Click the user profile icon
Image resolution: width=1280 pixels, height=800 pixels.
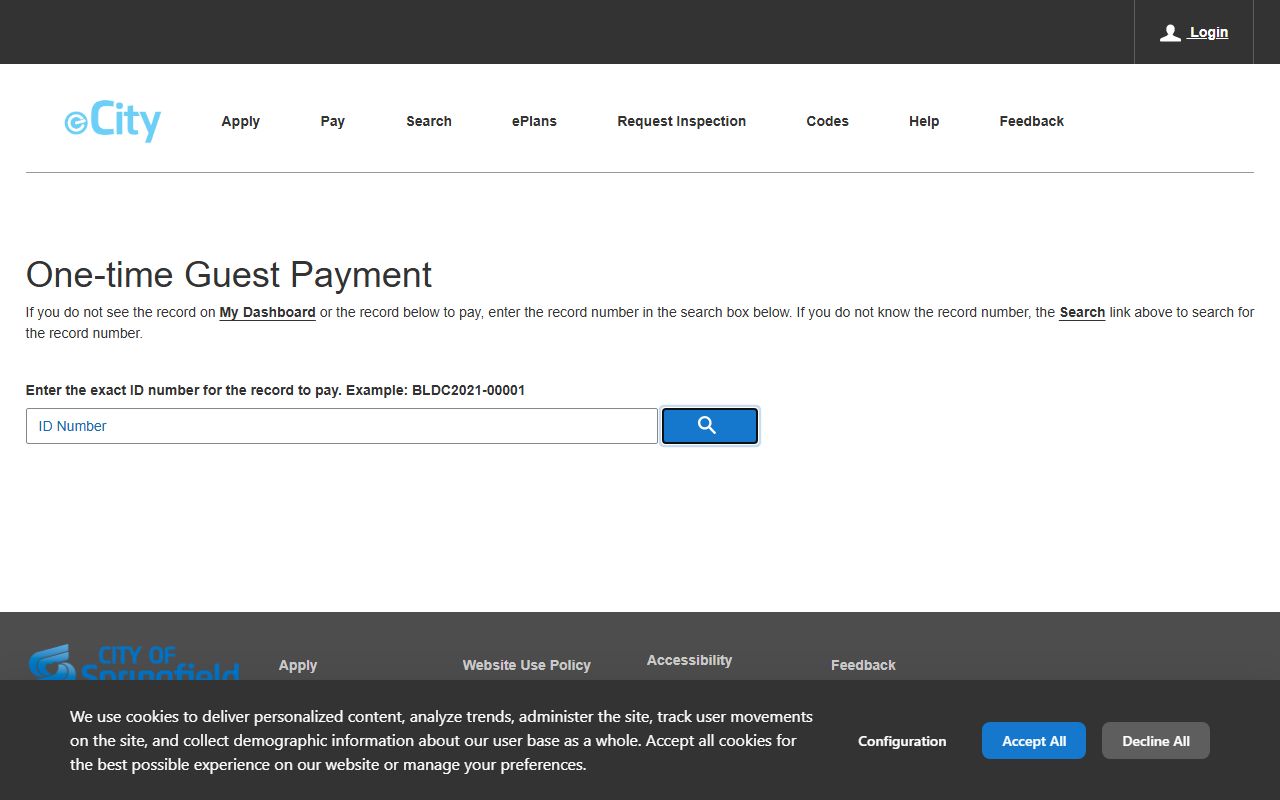[x=1170, y=33]
